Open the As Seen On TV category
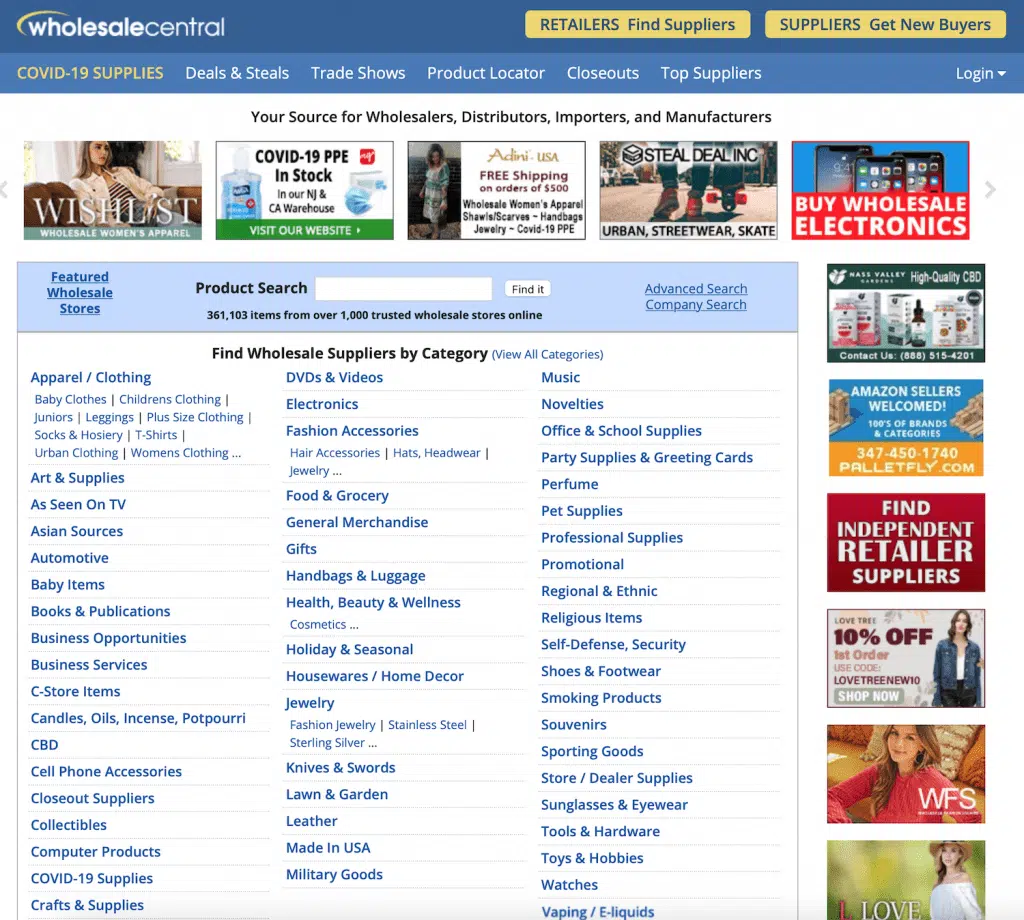The height and width of the screenshot is (920, 1024). tap(78, 505)
